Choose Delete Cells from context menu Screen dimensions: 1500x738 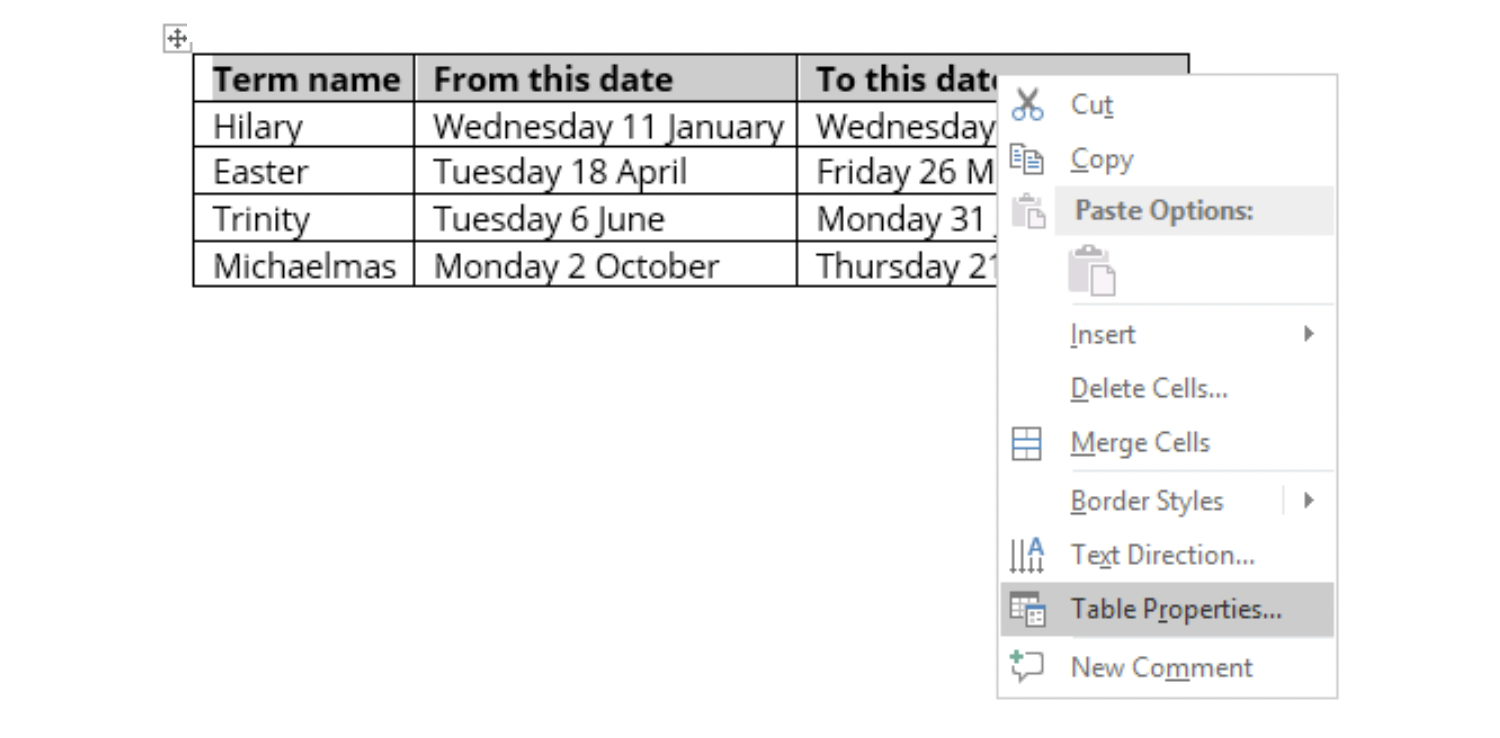click(x=1167, y=388)
